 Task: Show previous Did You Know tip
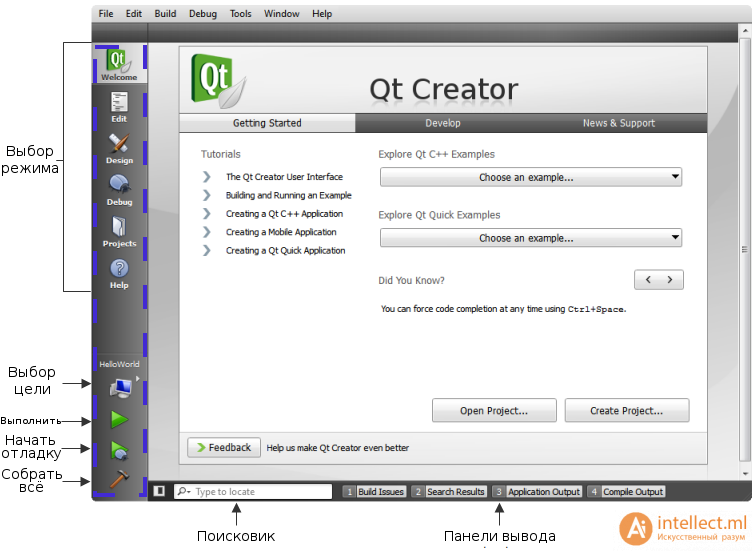click(x=648, y=279)
